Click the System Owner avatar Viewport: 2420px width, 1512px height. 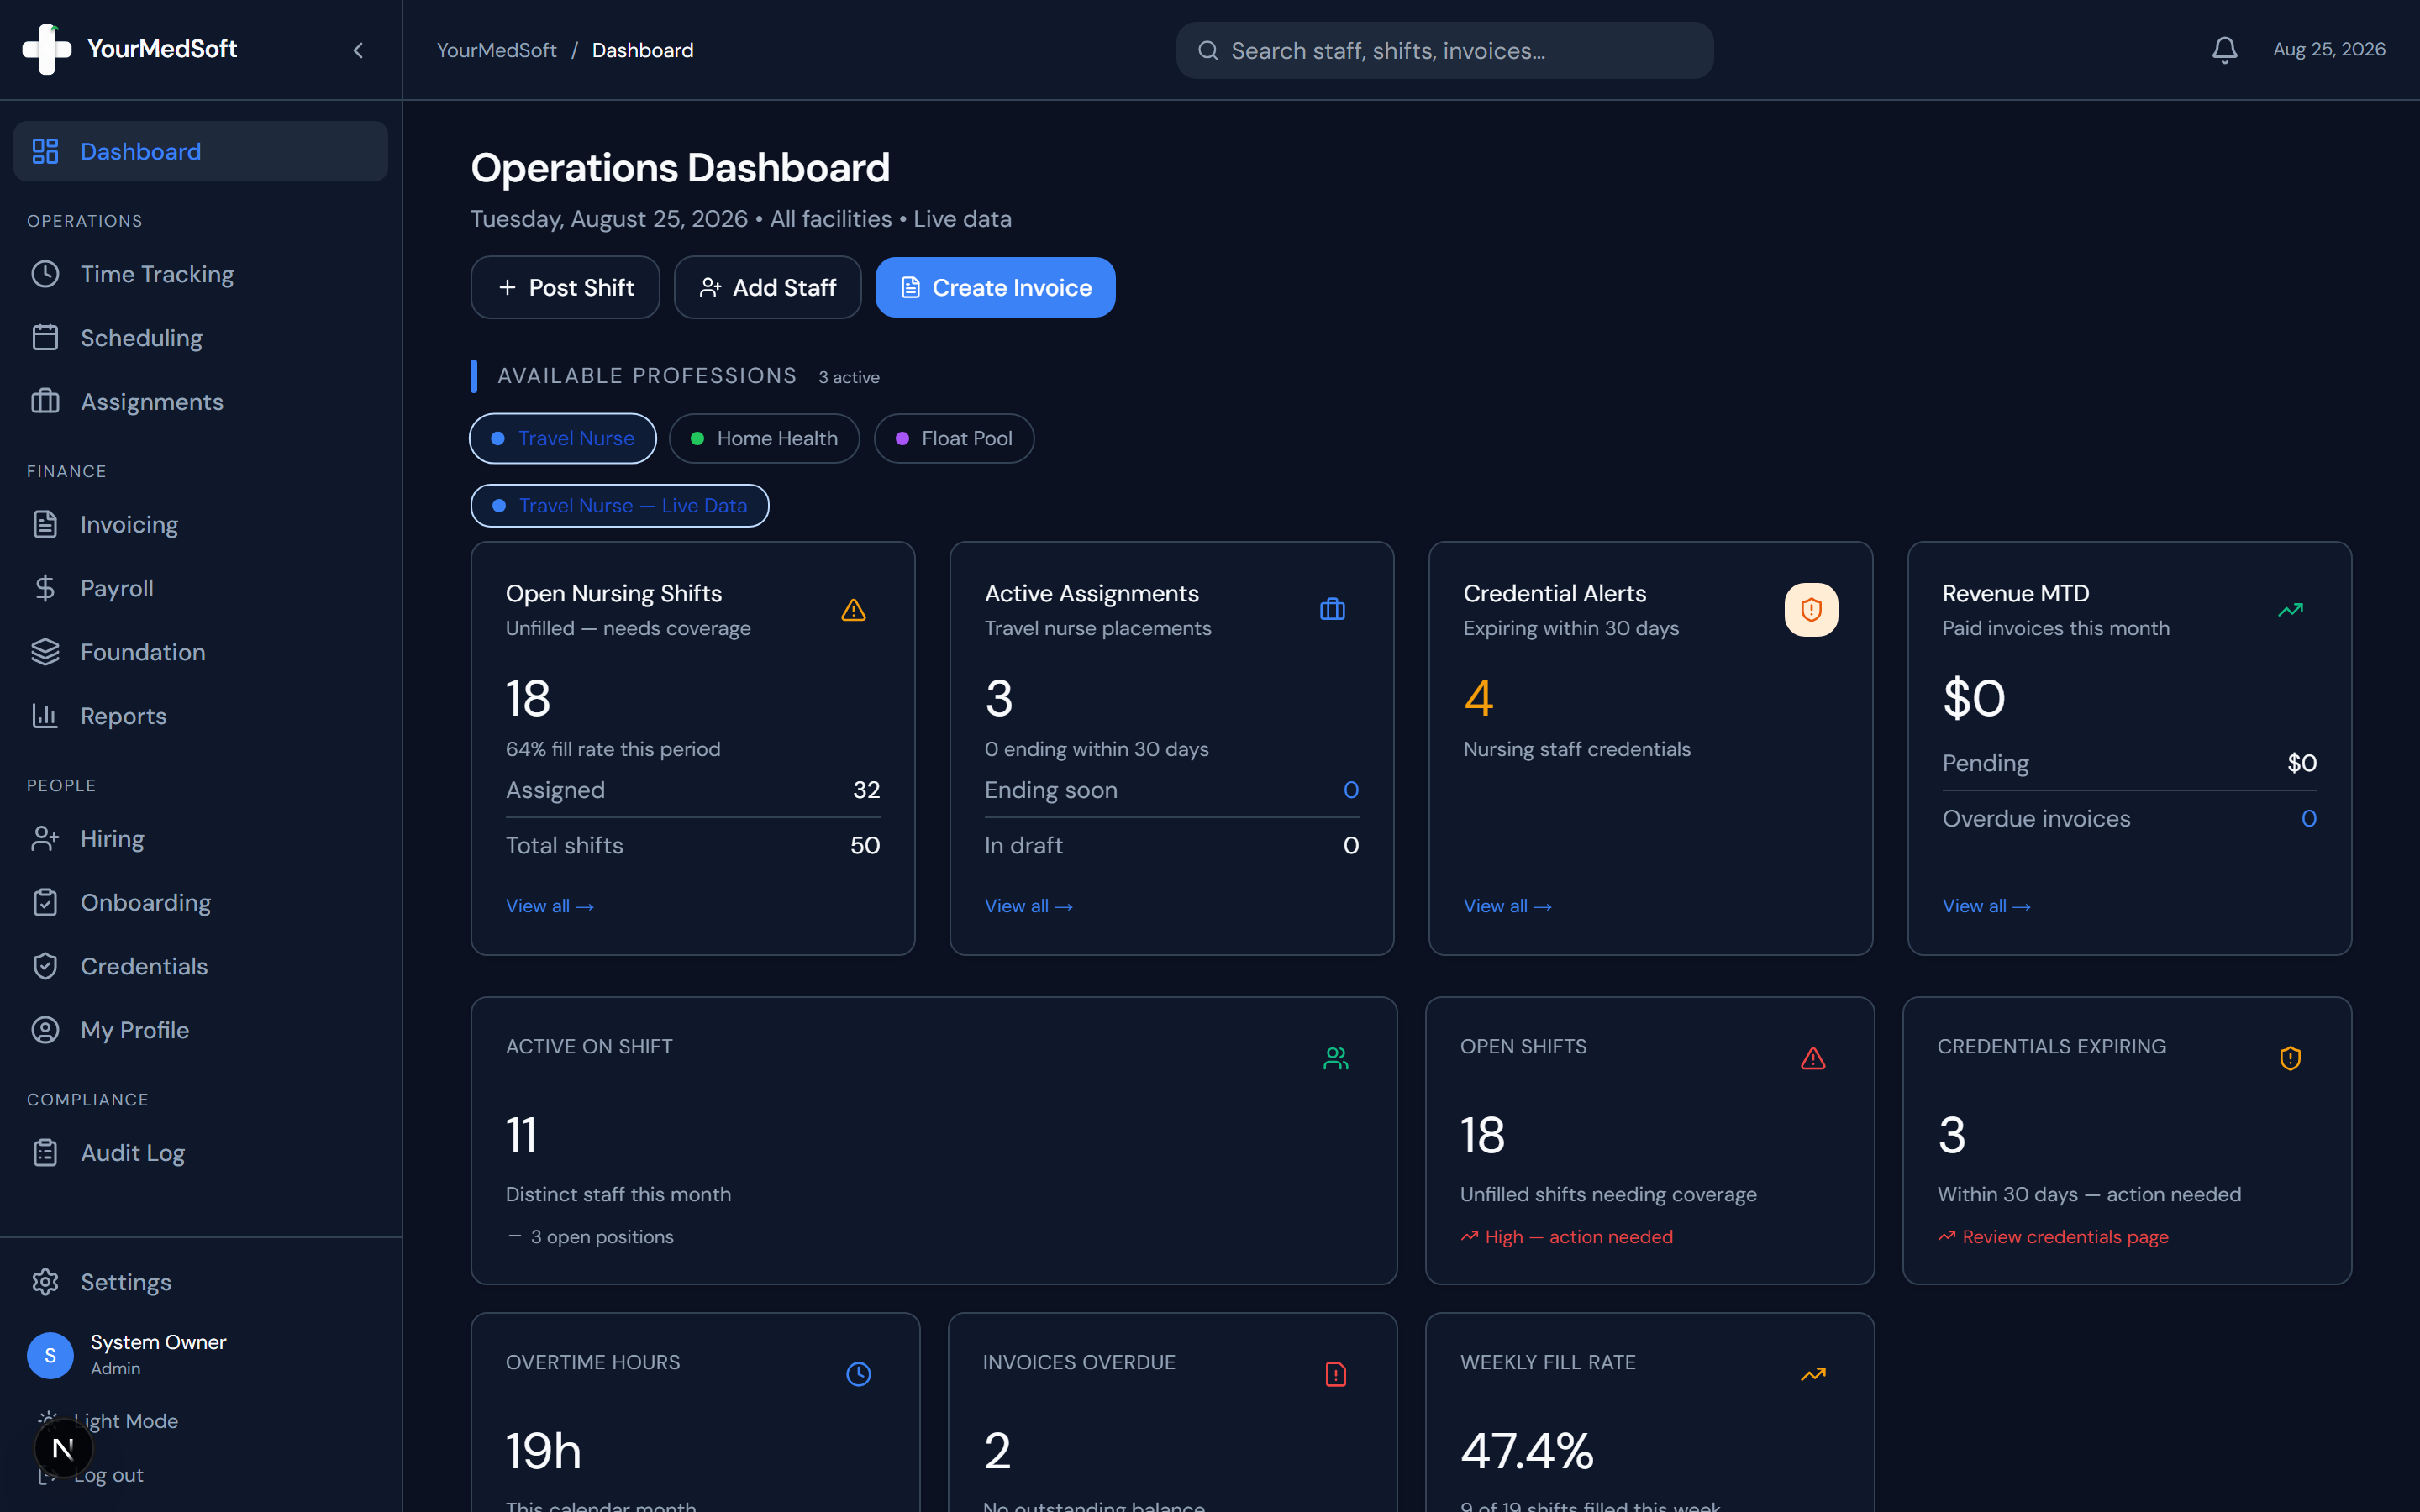tap(50, 1355)
